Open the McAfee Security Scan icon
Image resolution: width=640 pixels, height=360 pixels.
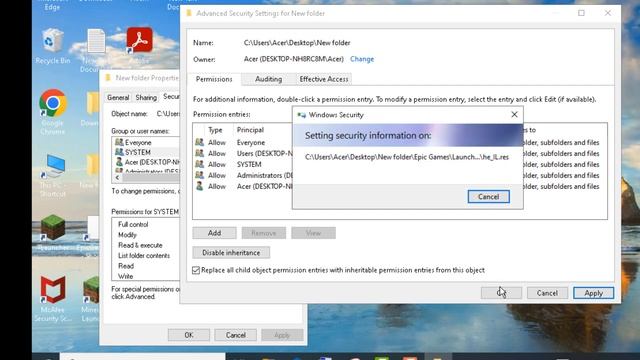coord(53,289)
